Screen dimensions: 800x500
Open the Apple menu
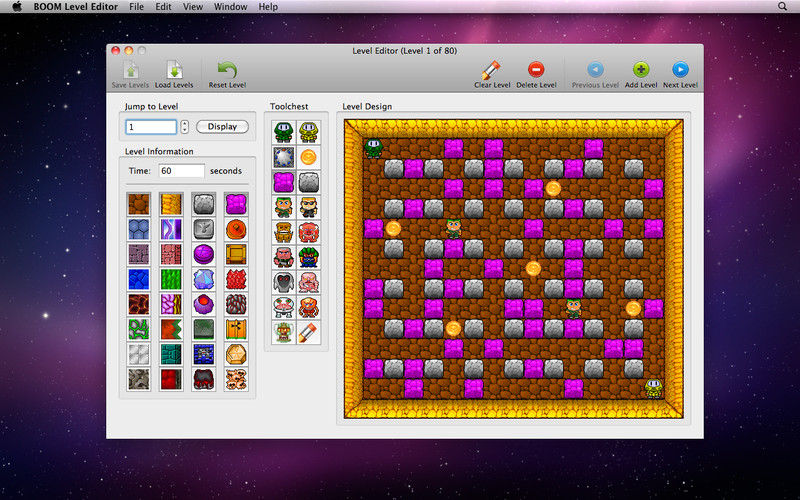coord(17,7)
